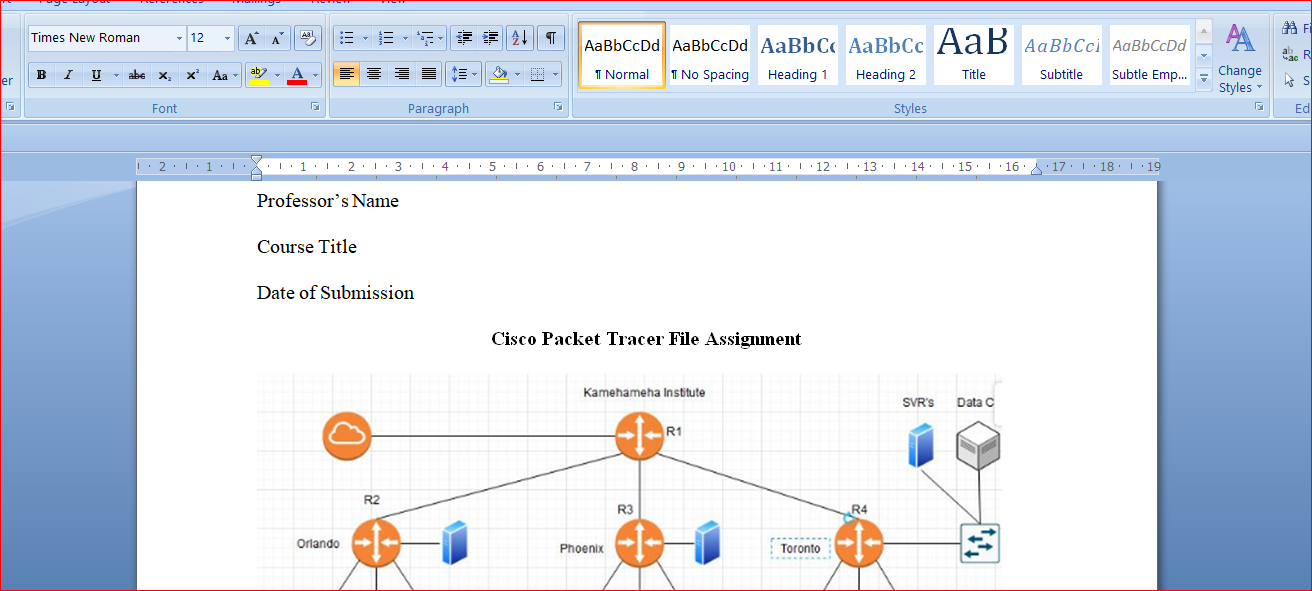Apply the Normal style
The width and height of the screenshot is (1312, 591).
622,55
